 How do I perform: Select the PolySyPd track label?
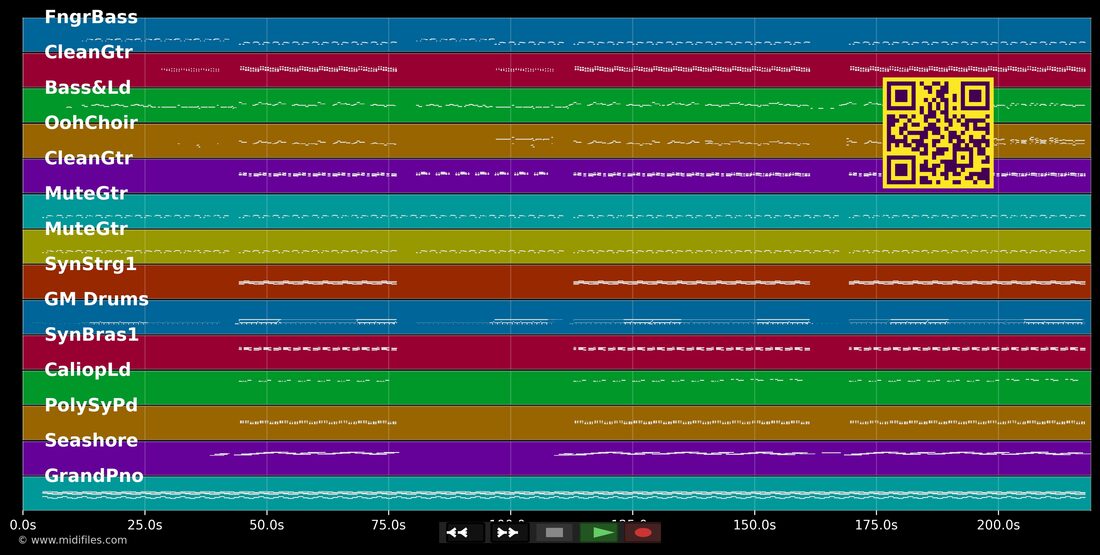(90, 405)
